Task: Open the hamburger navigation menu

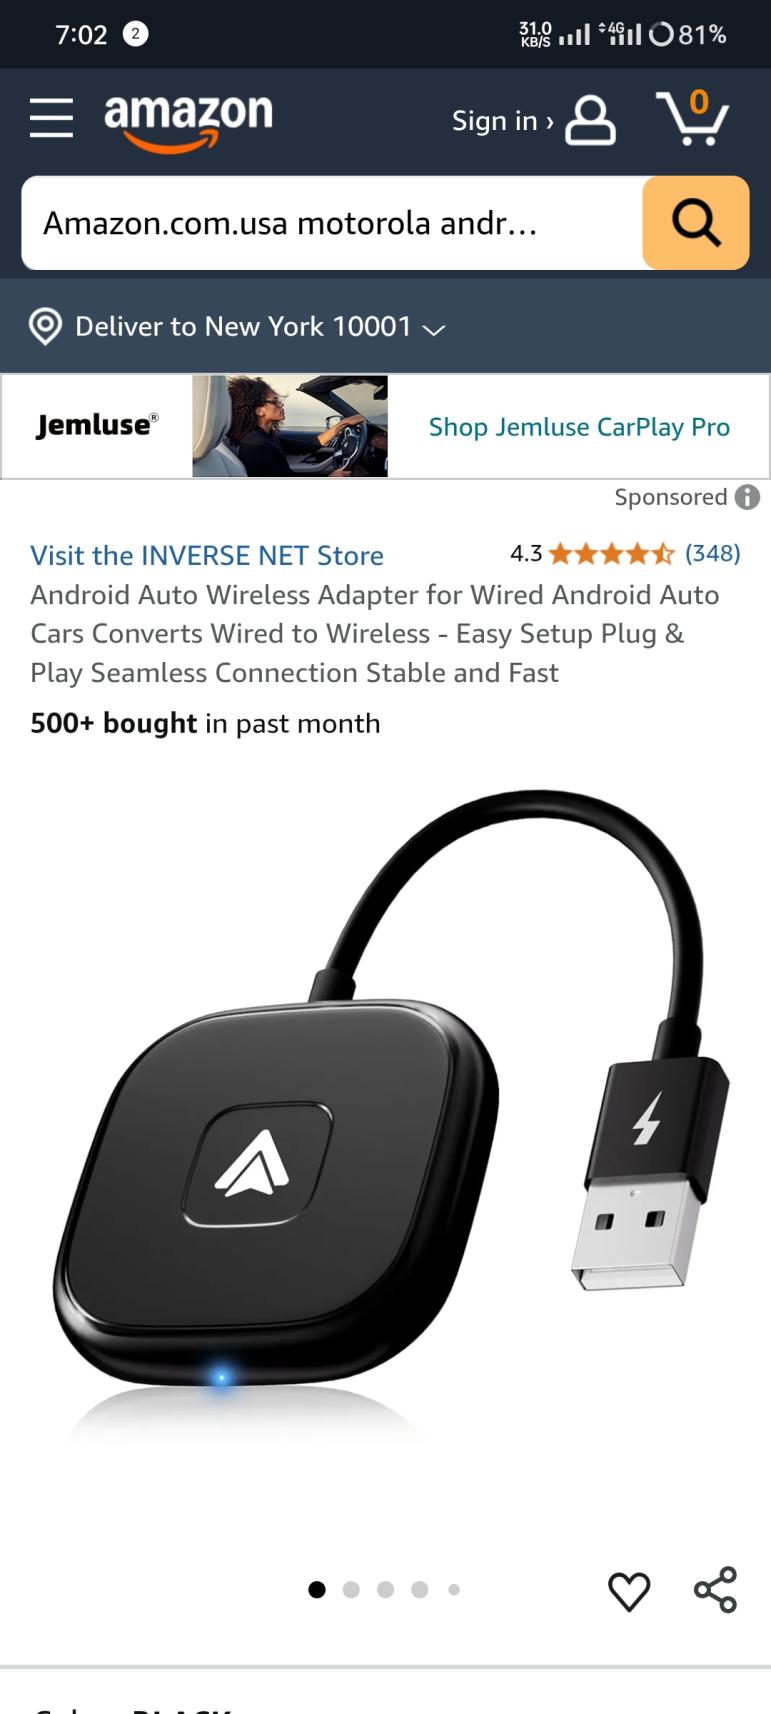Action: click(51, 119)
